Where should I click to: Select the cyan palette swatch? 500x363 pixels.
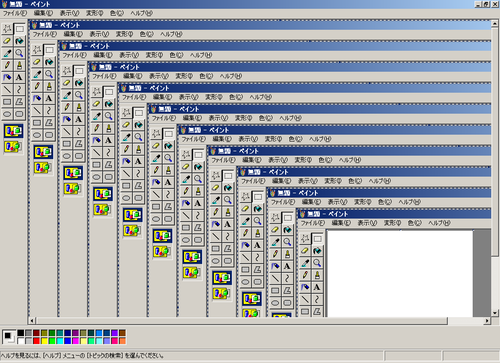[x=60, y=341]
